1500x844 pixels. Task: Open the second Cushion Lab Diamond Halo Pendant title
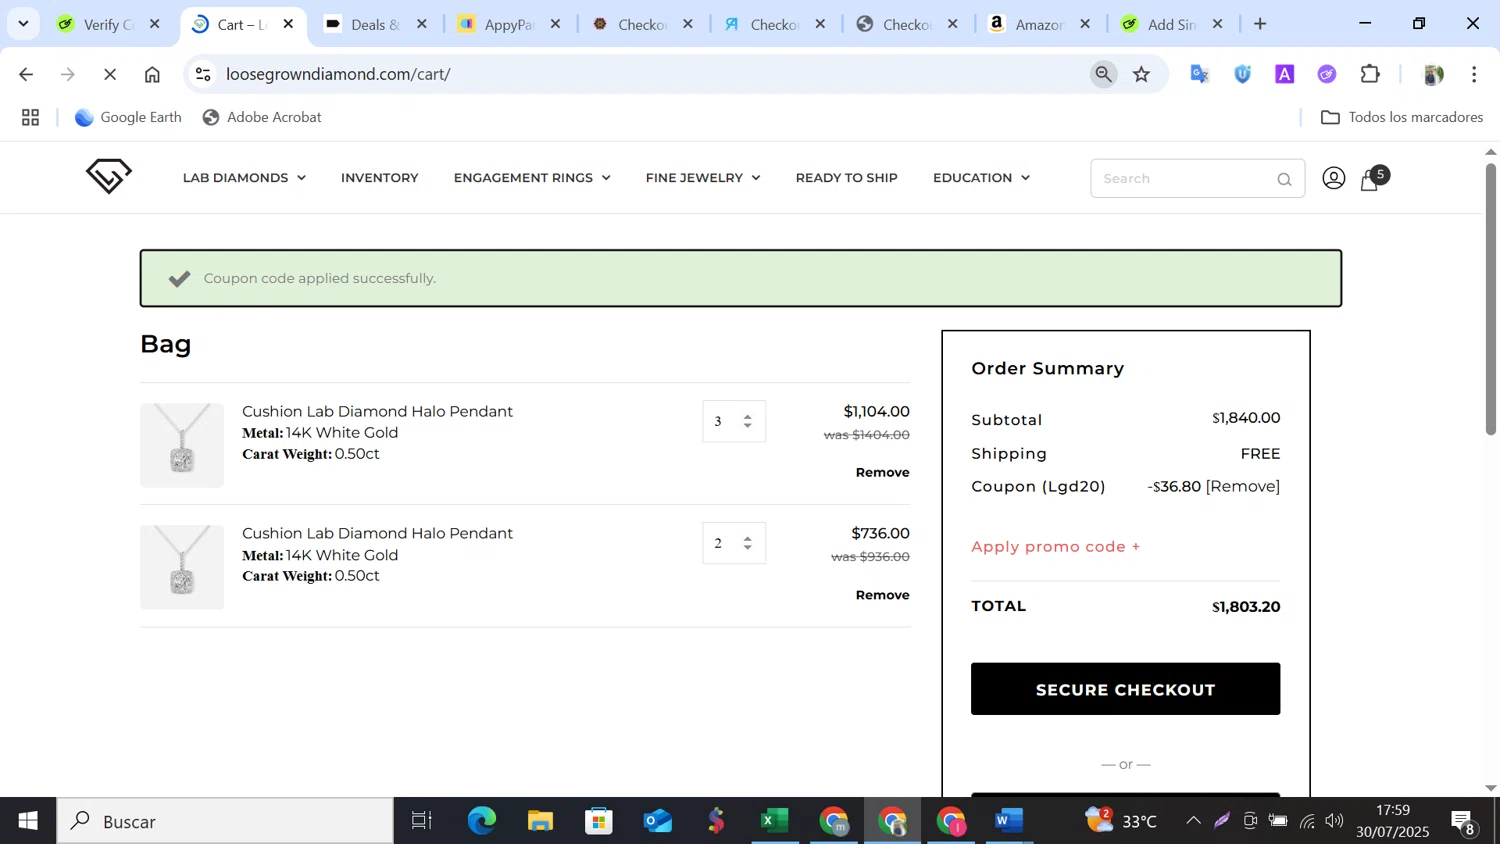click(x=377, y=533)
